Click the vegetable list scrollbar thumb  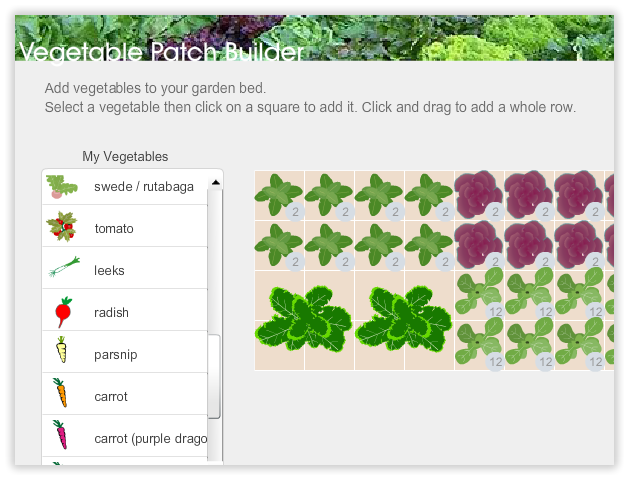214,375
